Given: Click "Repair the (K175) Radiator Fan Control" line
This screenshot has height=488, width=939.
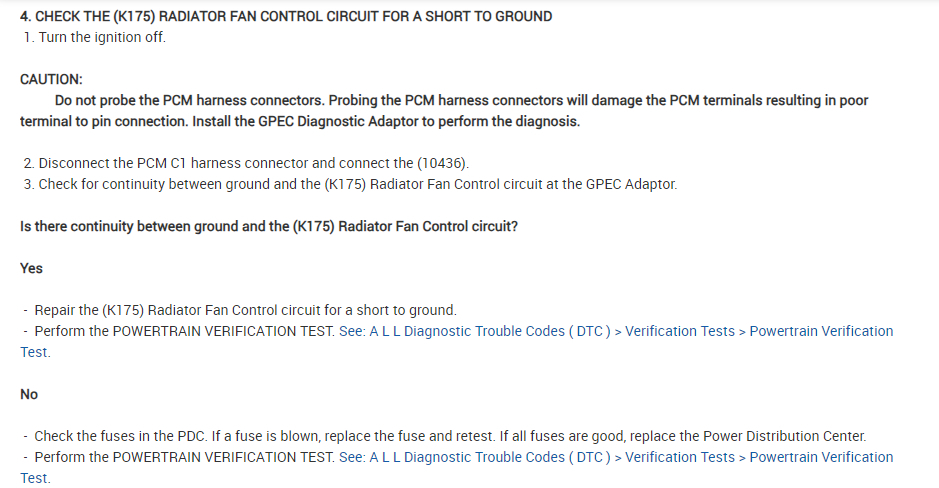Looking at the screenshot, I should (245, 310).
